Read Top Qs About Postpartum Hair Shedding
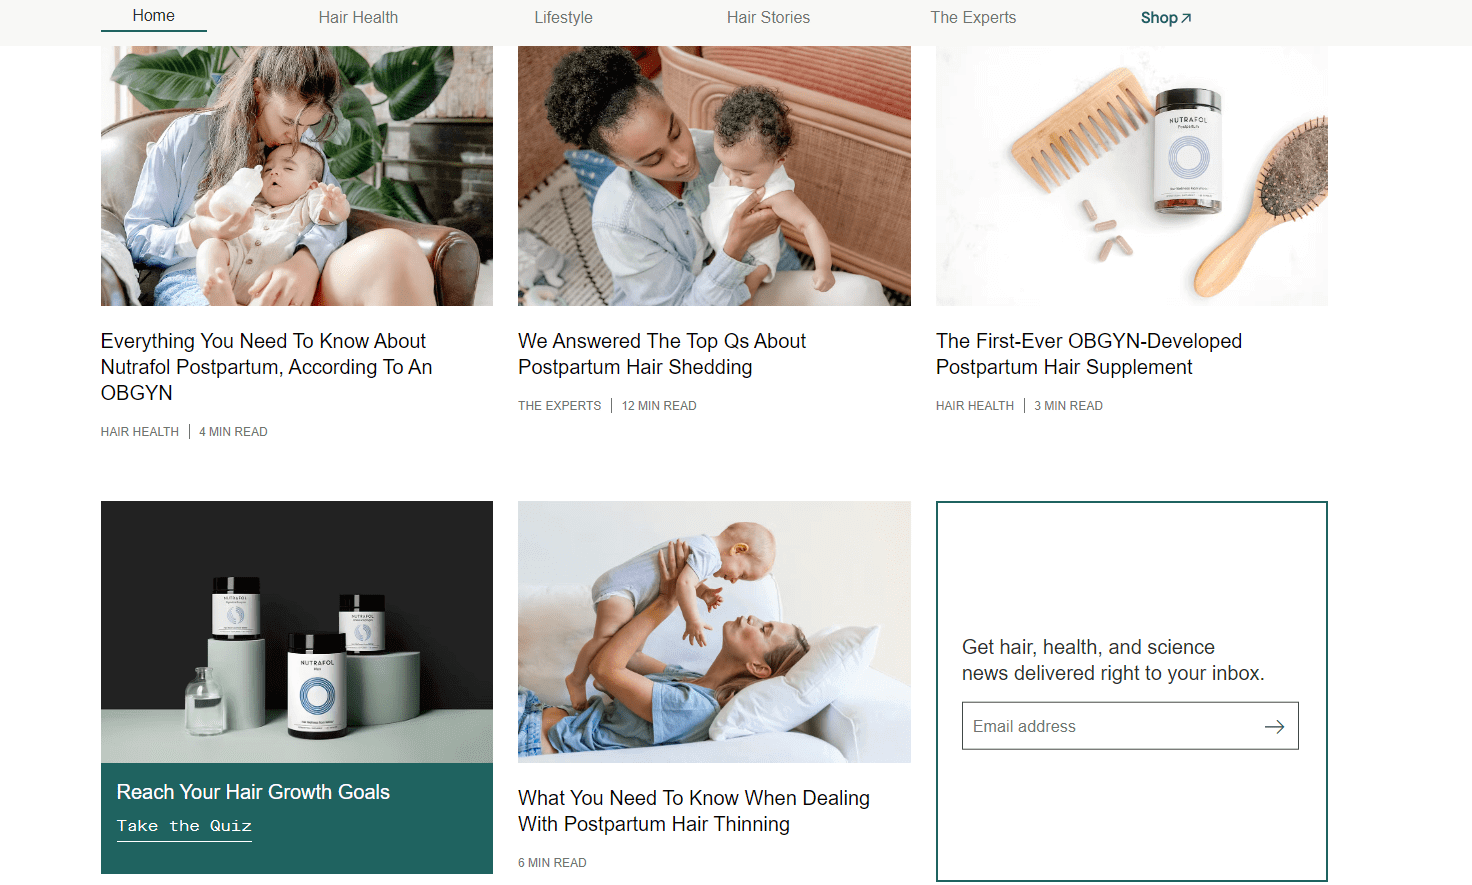This screenshot has height=885, width=1472. pos(662,354)
